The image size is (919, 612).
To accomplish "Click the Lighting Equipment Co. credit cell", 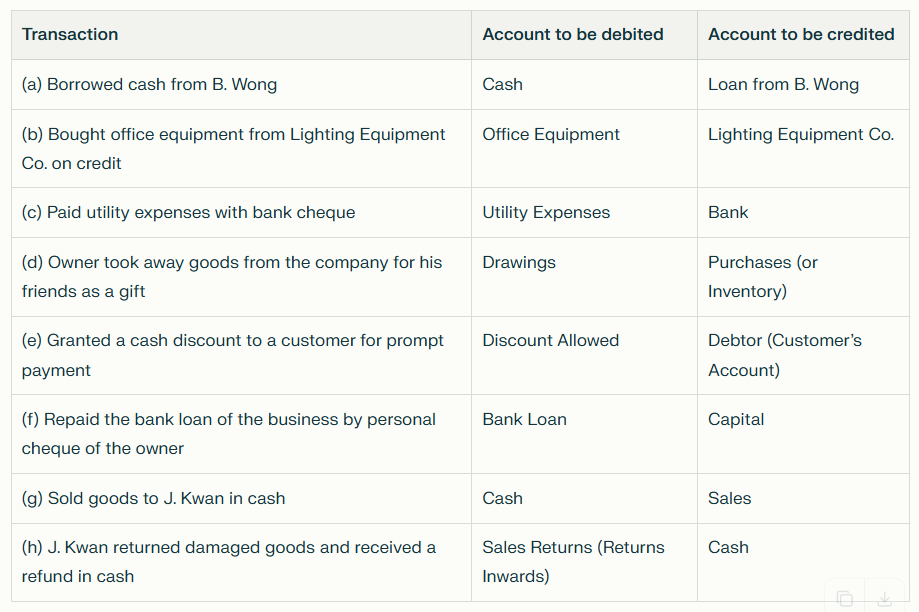I will (801, 135).
